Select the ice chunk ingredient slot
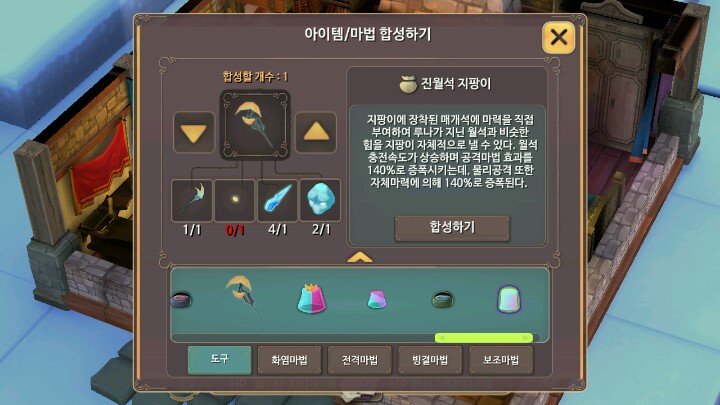Screen dimensions: 720x405 coord(320,201)
